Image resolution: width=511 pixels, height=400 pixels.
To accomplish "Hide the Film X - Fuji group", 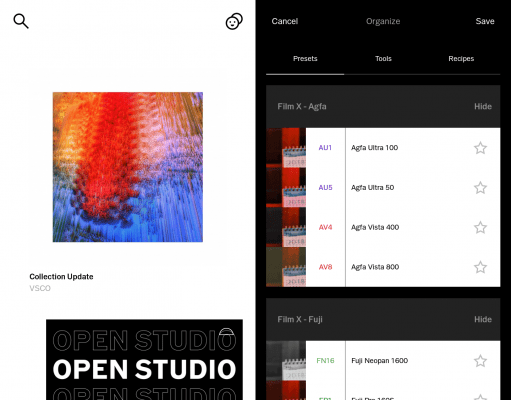I will 483,319.
